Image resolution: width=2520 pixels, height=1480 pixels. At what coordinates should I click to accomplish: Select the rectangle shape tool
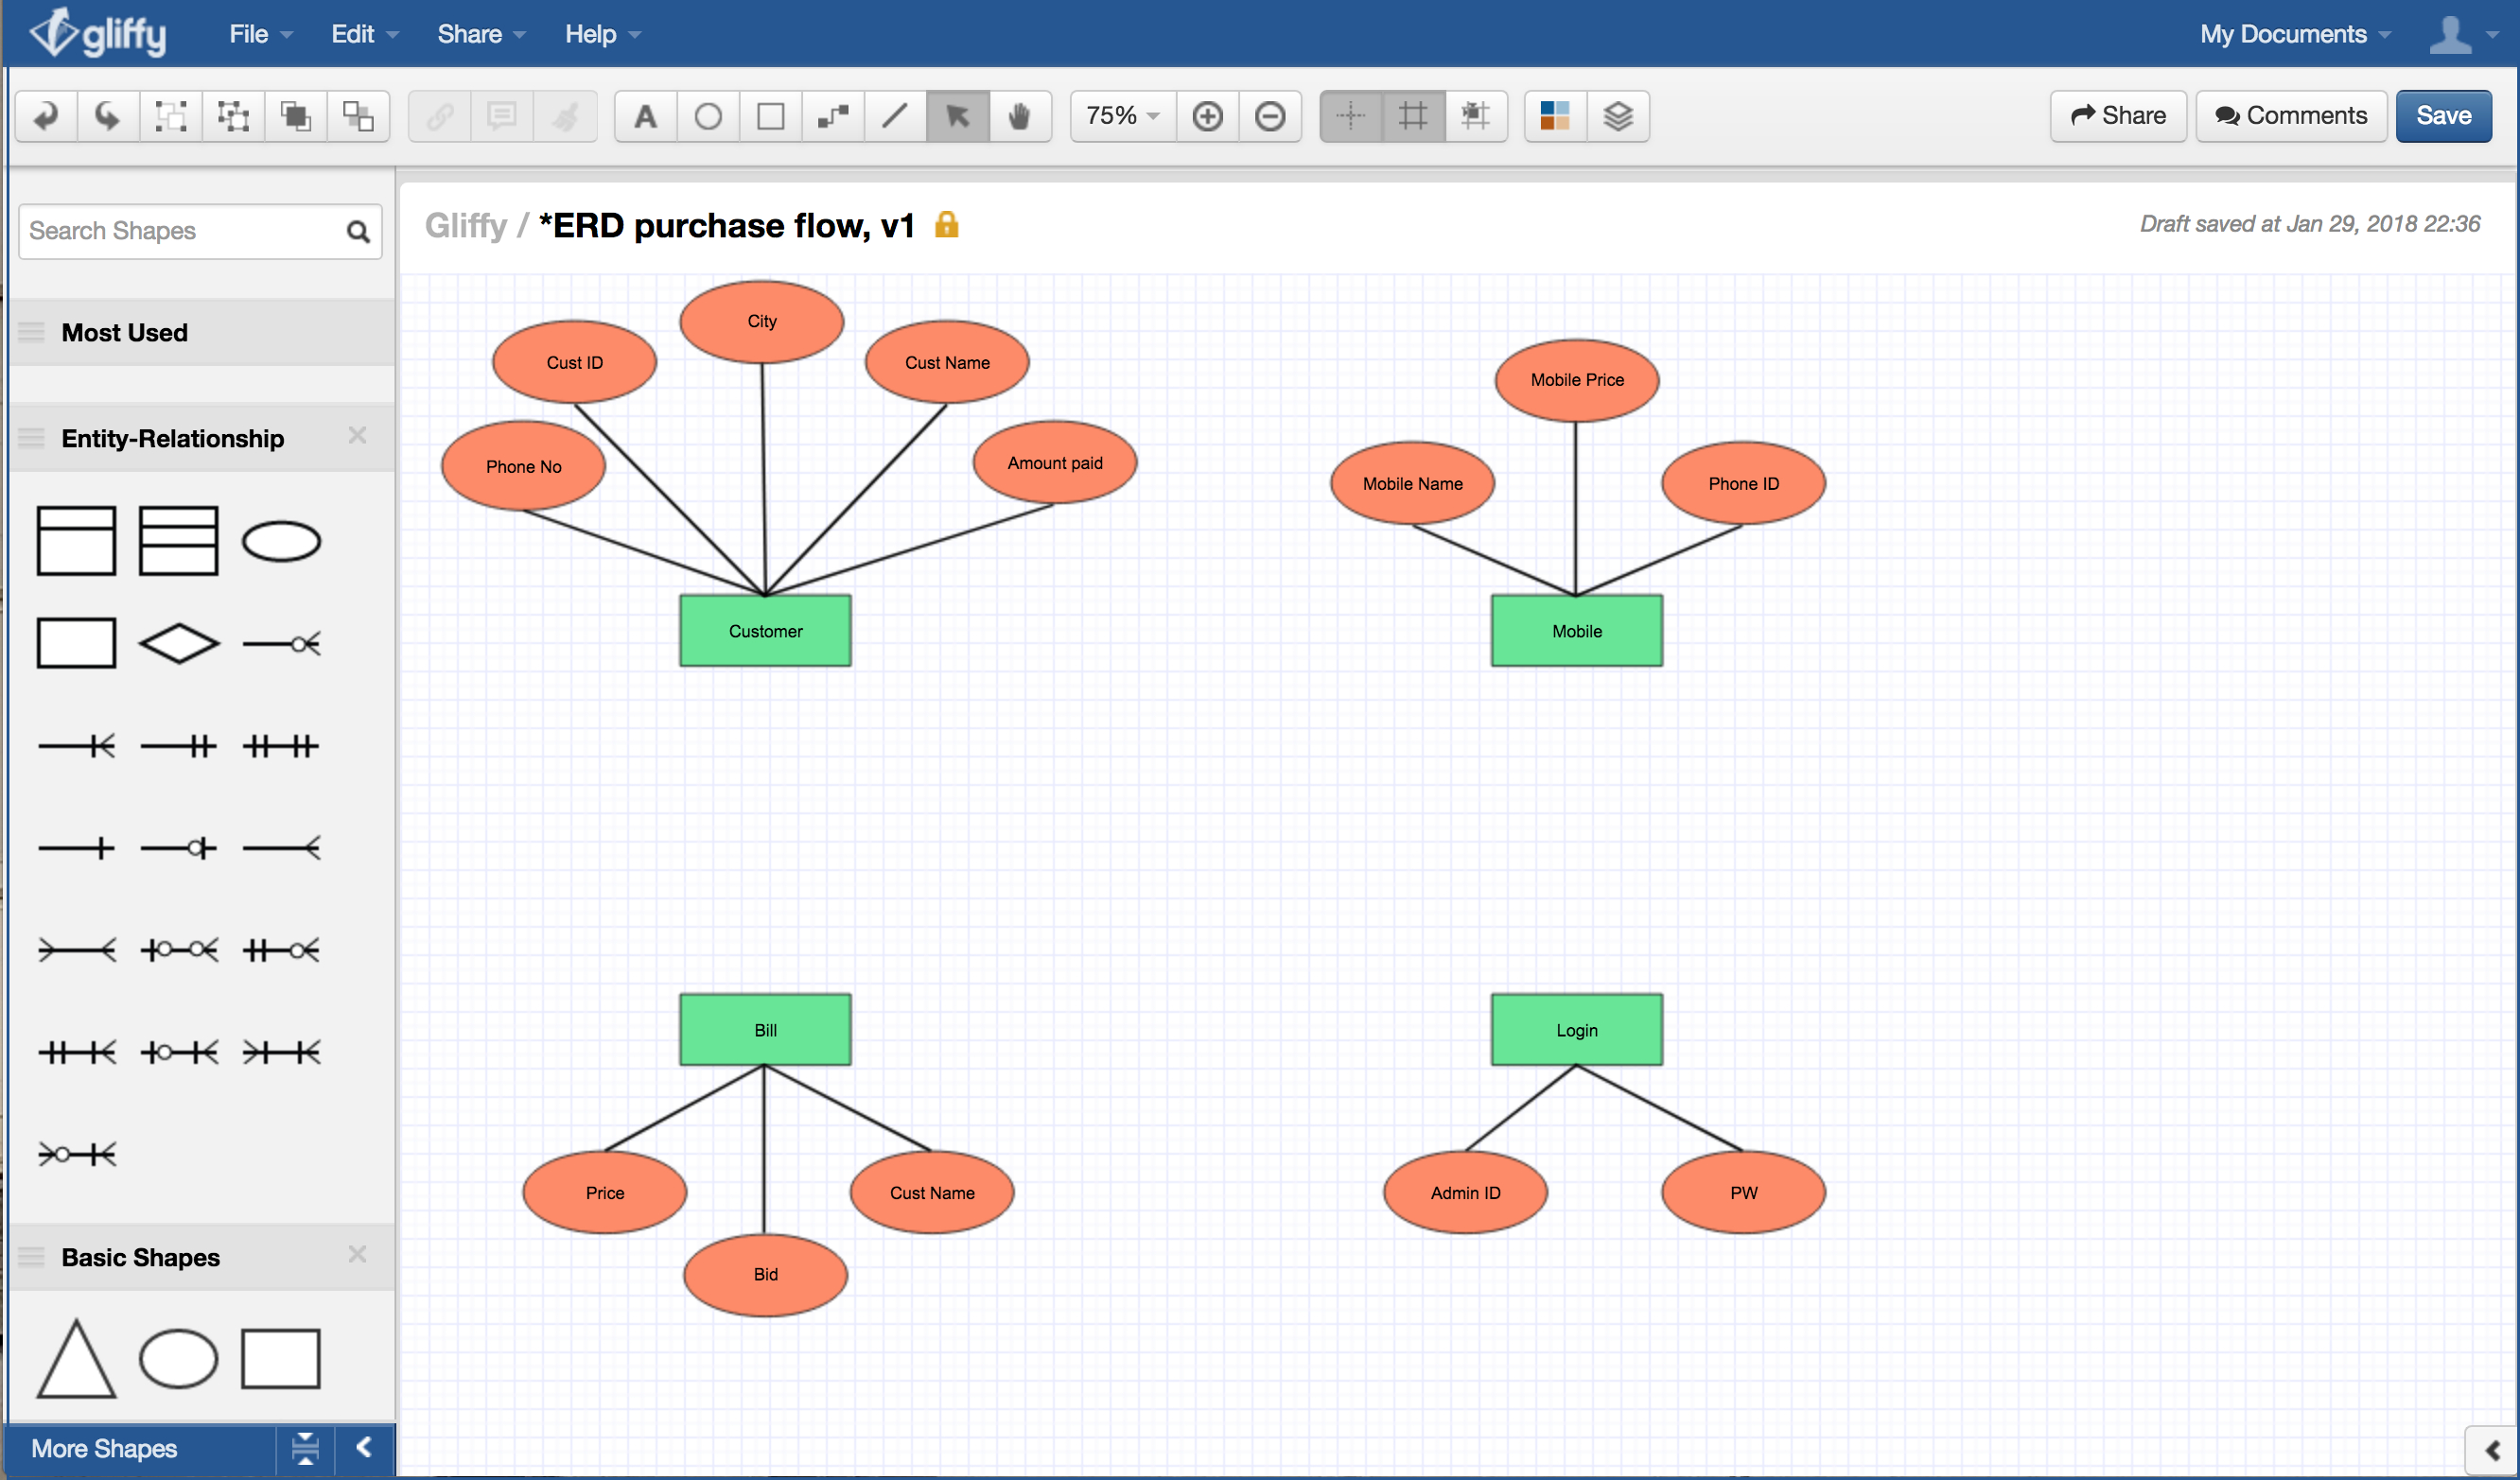(768, 114)
